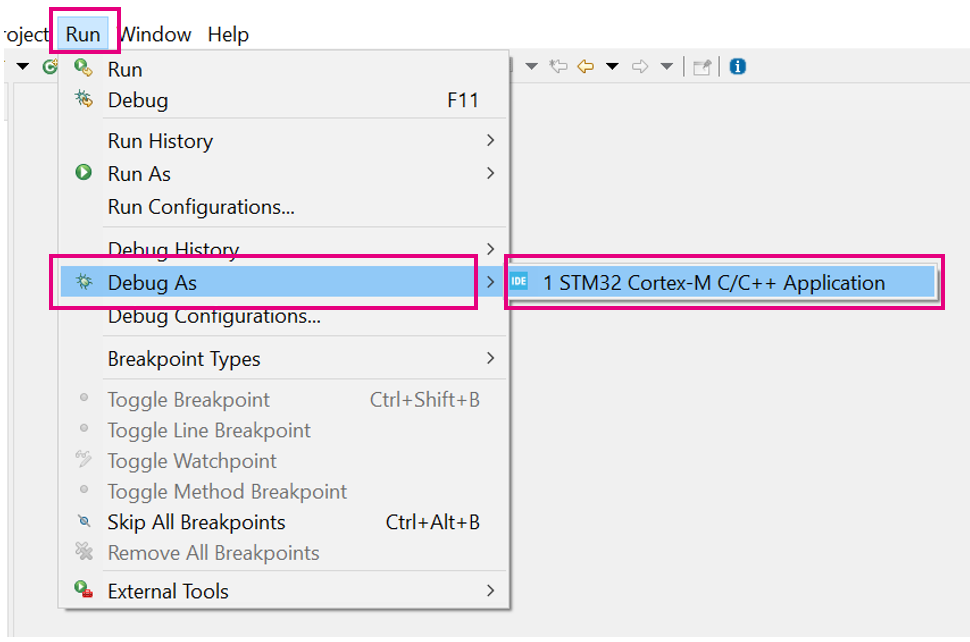
Task: Open the back navigation dropdown arrow
Action: 614,67
